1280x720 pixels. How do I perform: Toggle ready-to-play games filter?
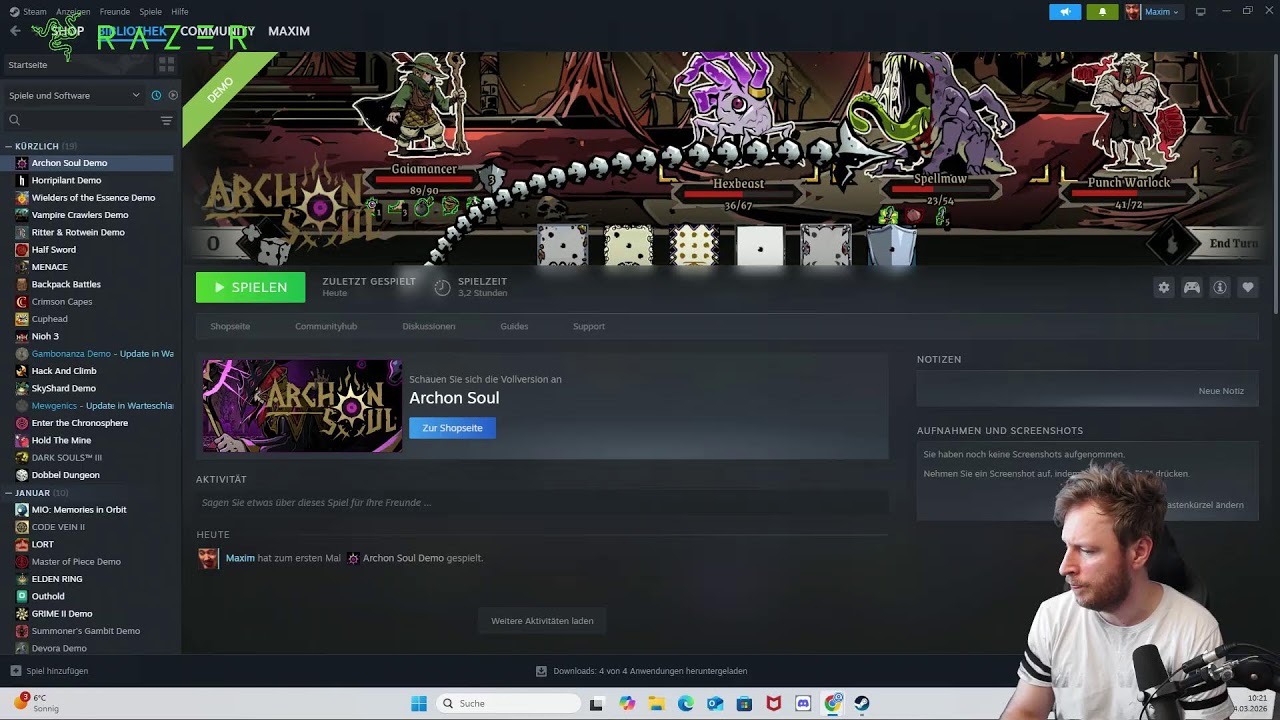pos(173,95)
